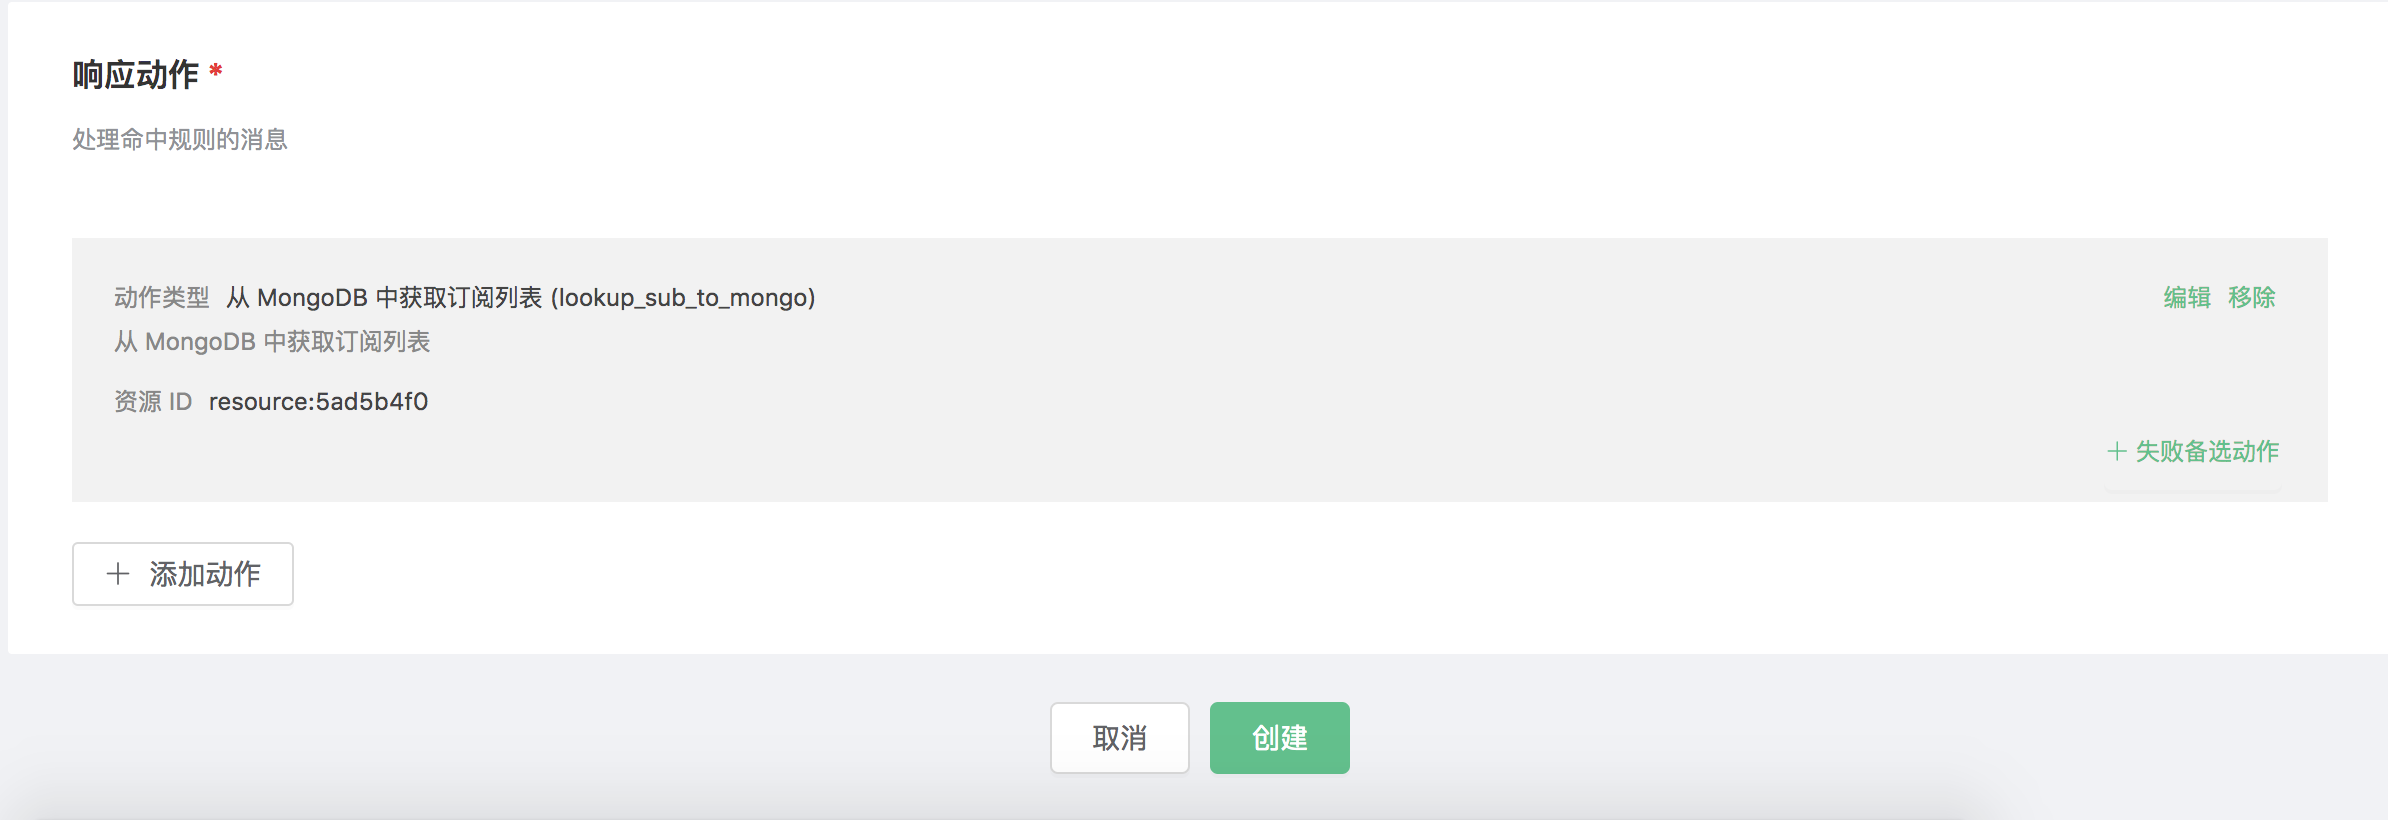Click the resource:5ad5b4f0 value
Image resolution: width=2388 pixels, height=820 pixels.
(x=318, y=402)
